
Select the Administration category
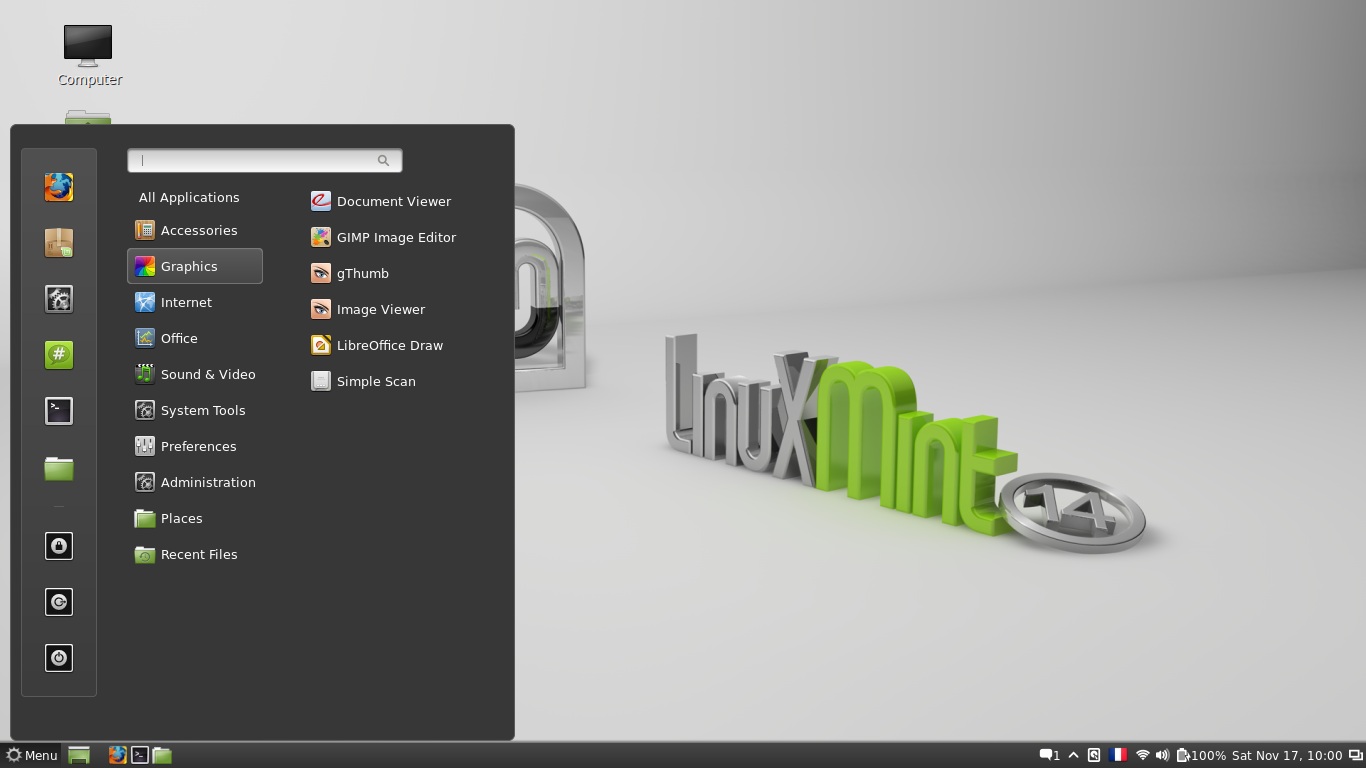point(195,482)
